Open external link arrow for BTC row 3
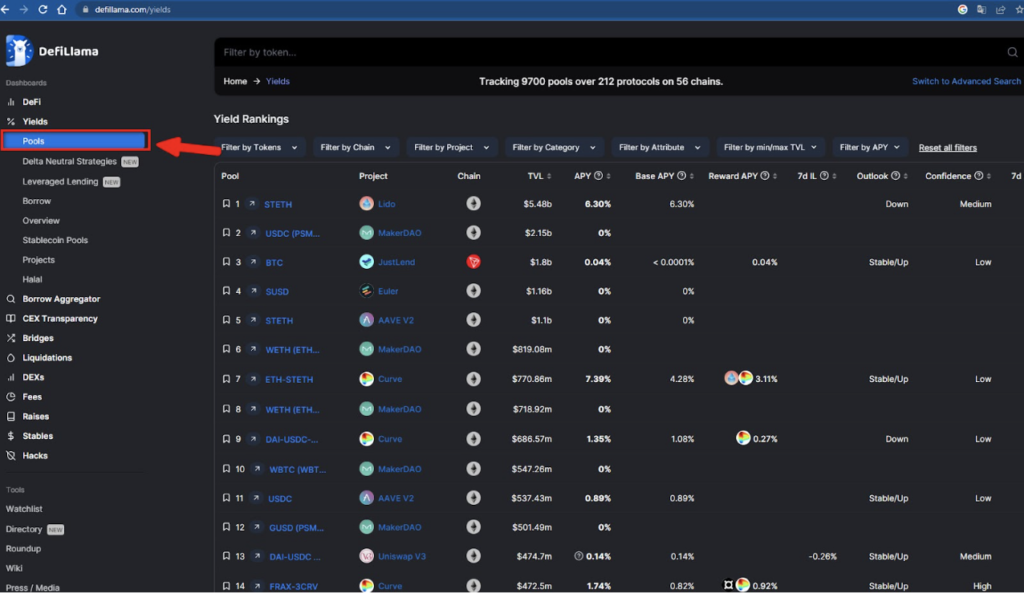 tap(253, 262)
